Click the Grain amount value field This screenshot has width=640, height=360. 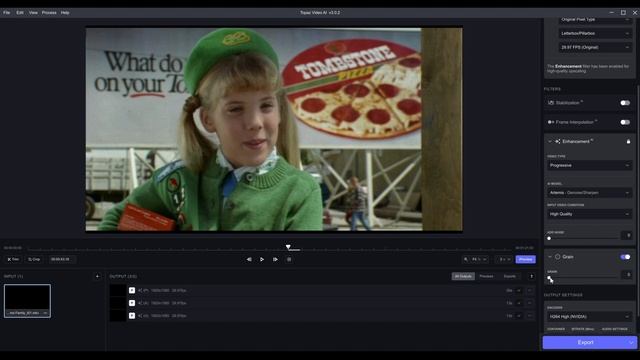coord(627,275)
